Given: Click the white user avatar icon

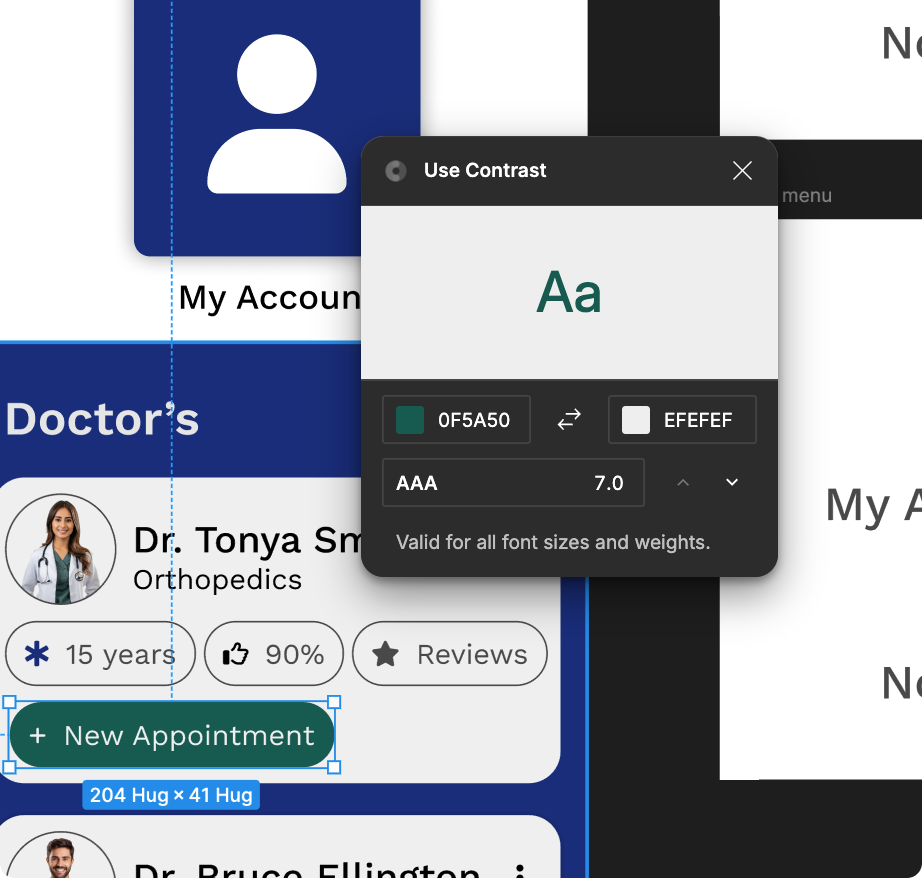Looking at the screenshot, I should (276, 113).
